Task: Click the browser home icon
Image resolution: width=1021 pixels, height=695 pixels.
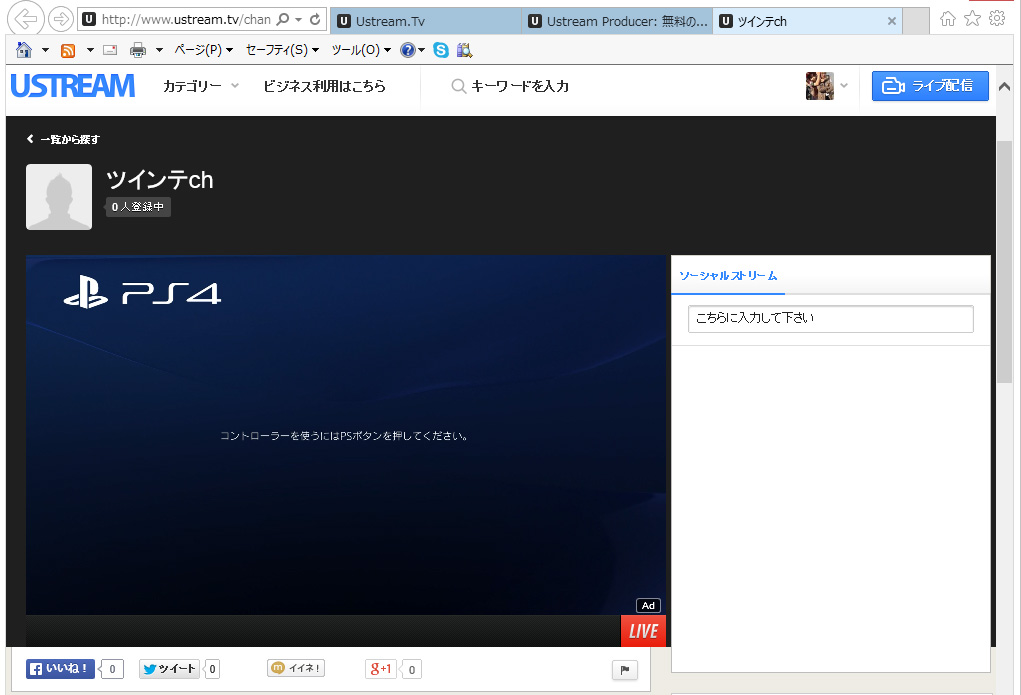Action: [24, 50]
